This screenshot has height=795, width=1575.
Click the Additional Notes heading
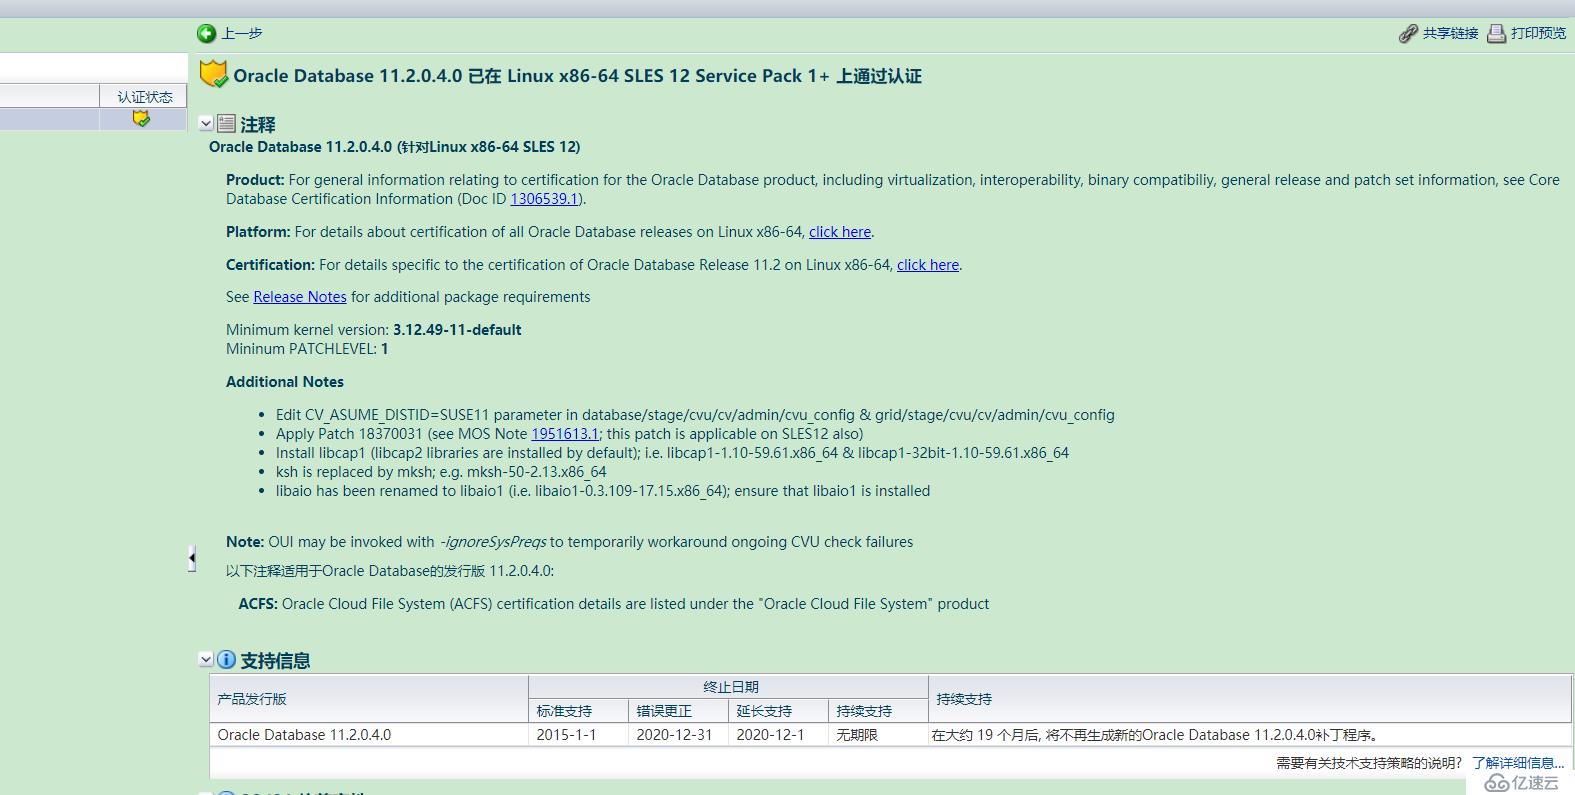tap(285, 382)
